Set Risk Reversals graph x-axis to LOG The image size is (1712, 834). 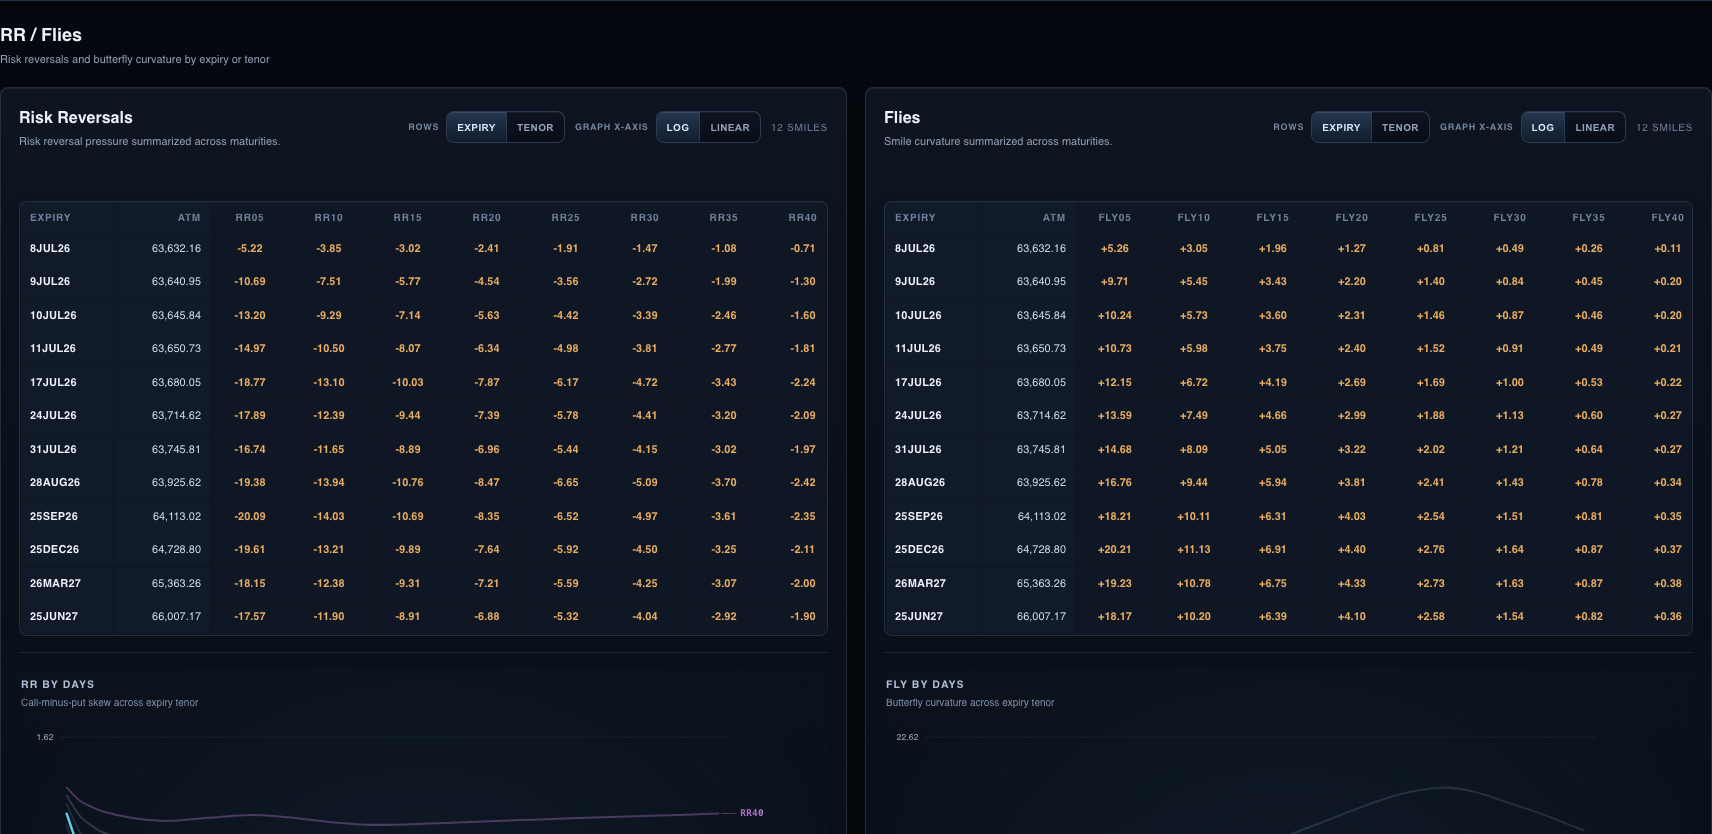tap(678, 127)
